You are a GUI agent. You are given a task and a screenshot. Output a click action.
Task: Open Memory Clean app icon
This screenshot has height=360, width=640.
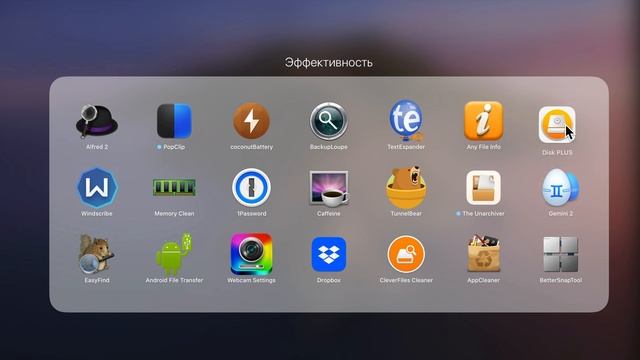(174, 187)
